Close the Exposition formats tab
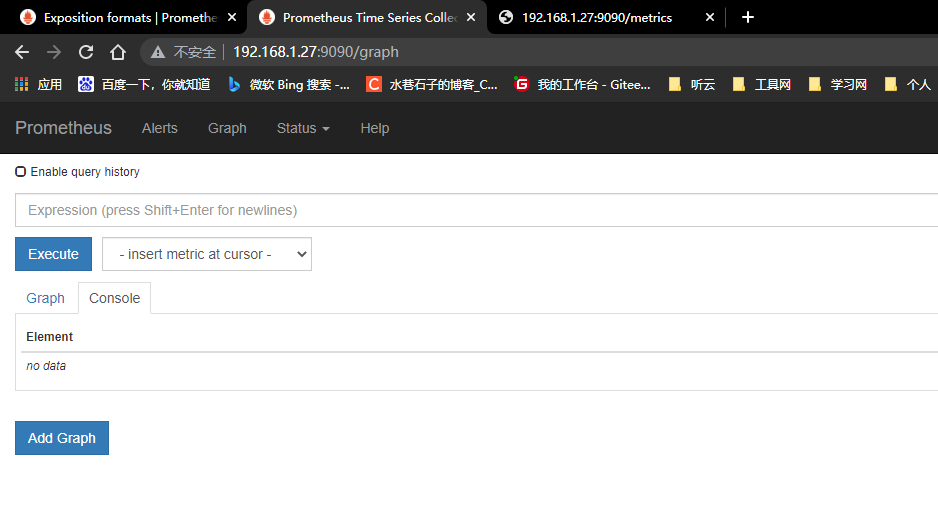 pos(232,17)
